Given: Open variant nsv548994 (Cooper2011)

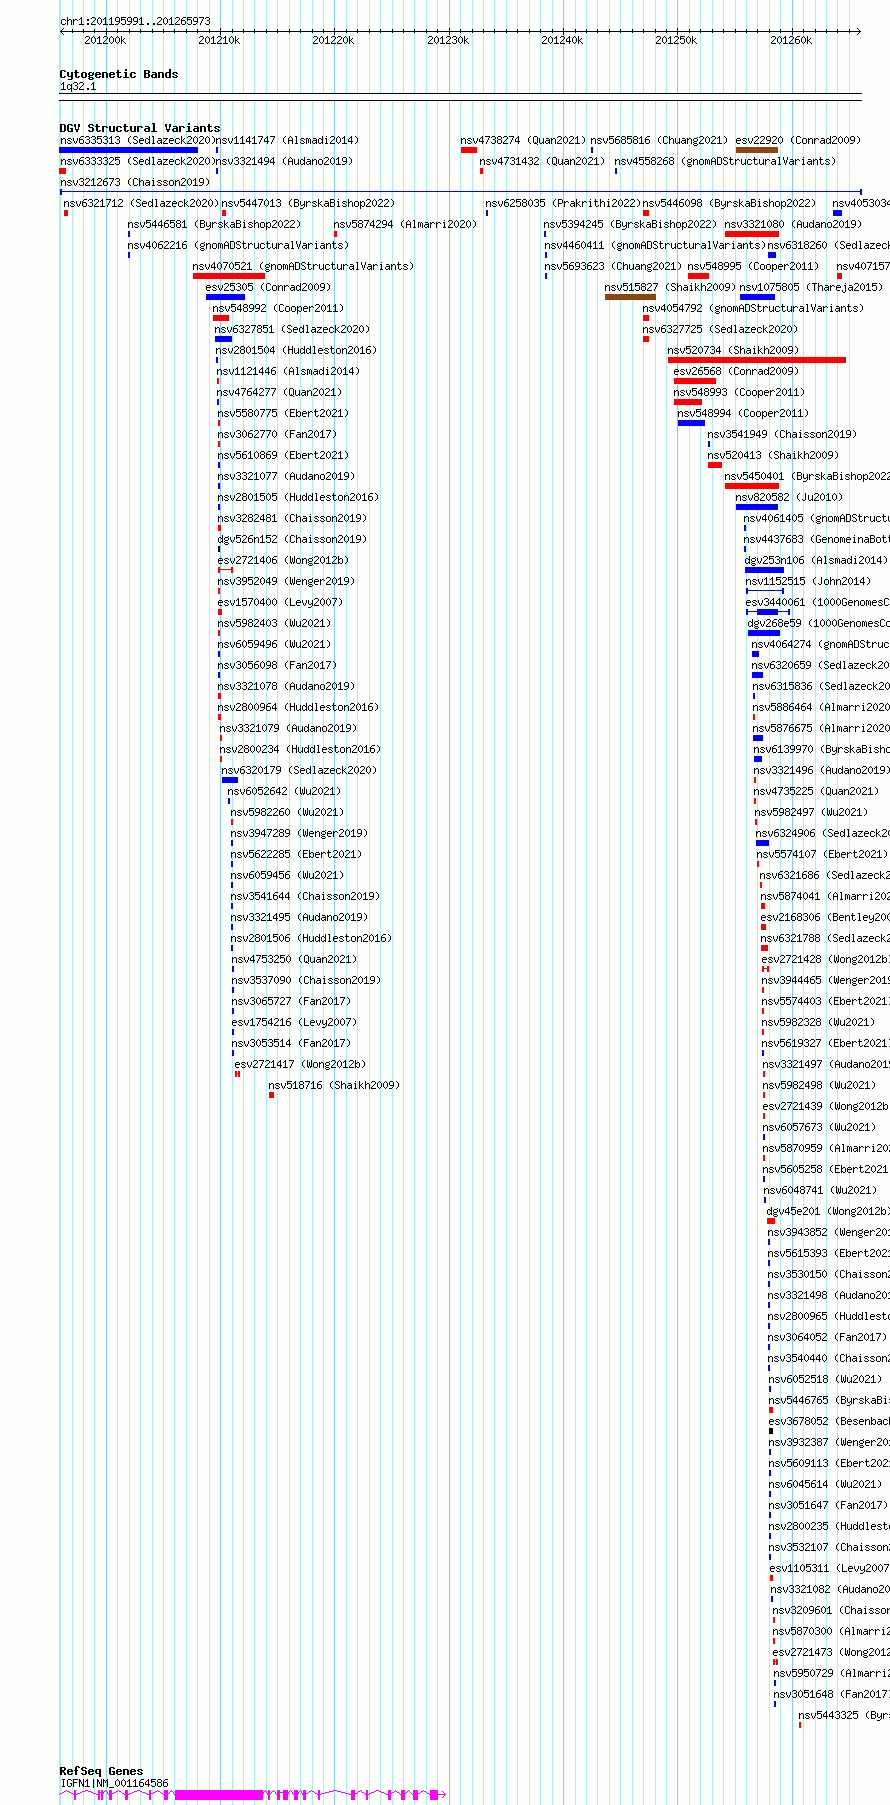Looking at the screenshot, I should (743, 413).
